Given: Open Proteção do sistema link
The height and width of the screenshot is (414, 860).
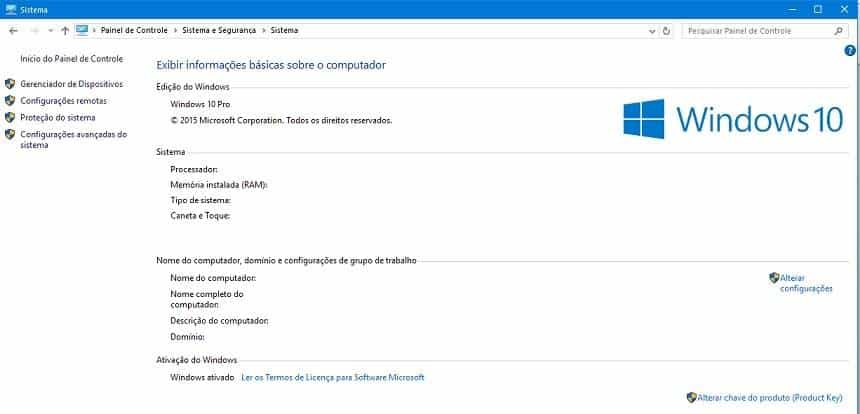Looking at the screenshot, I should (58, 117).
